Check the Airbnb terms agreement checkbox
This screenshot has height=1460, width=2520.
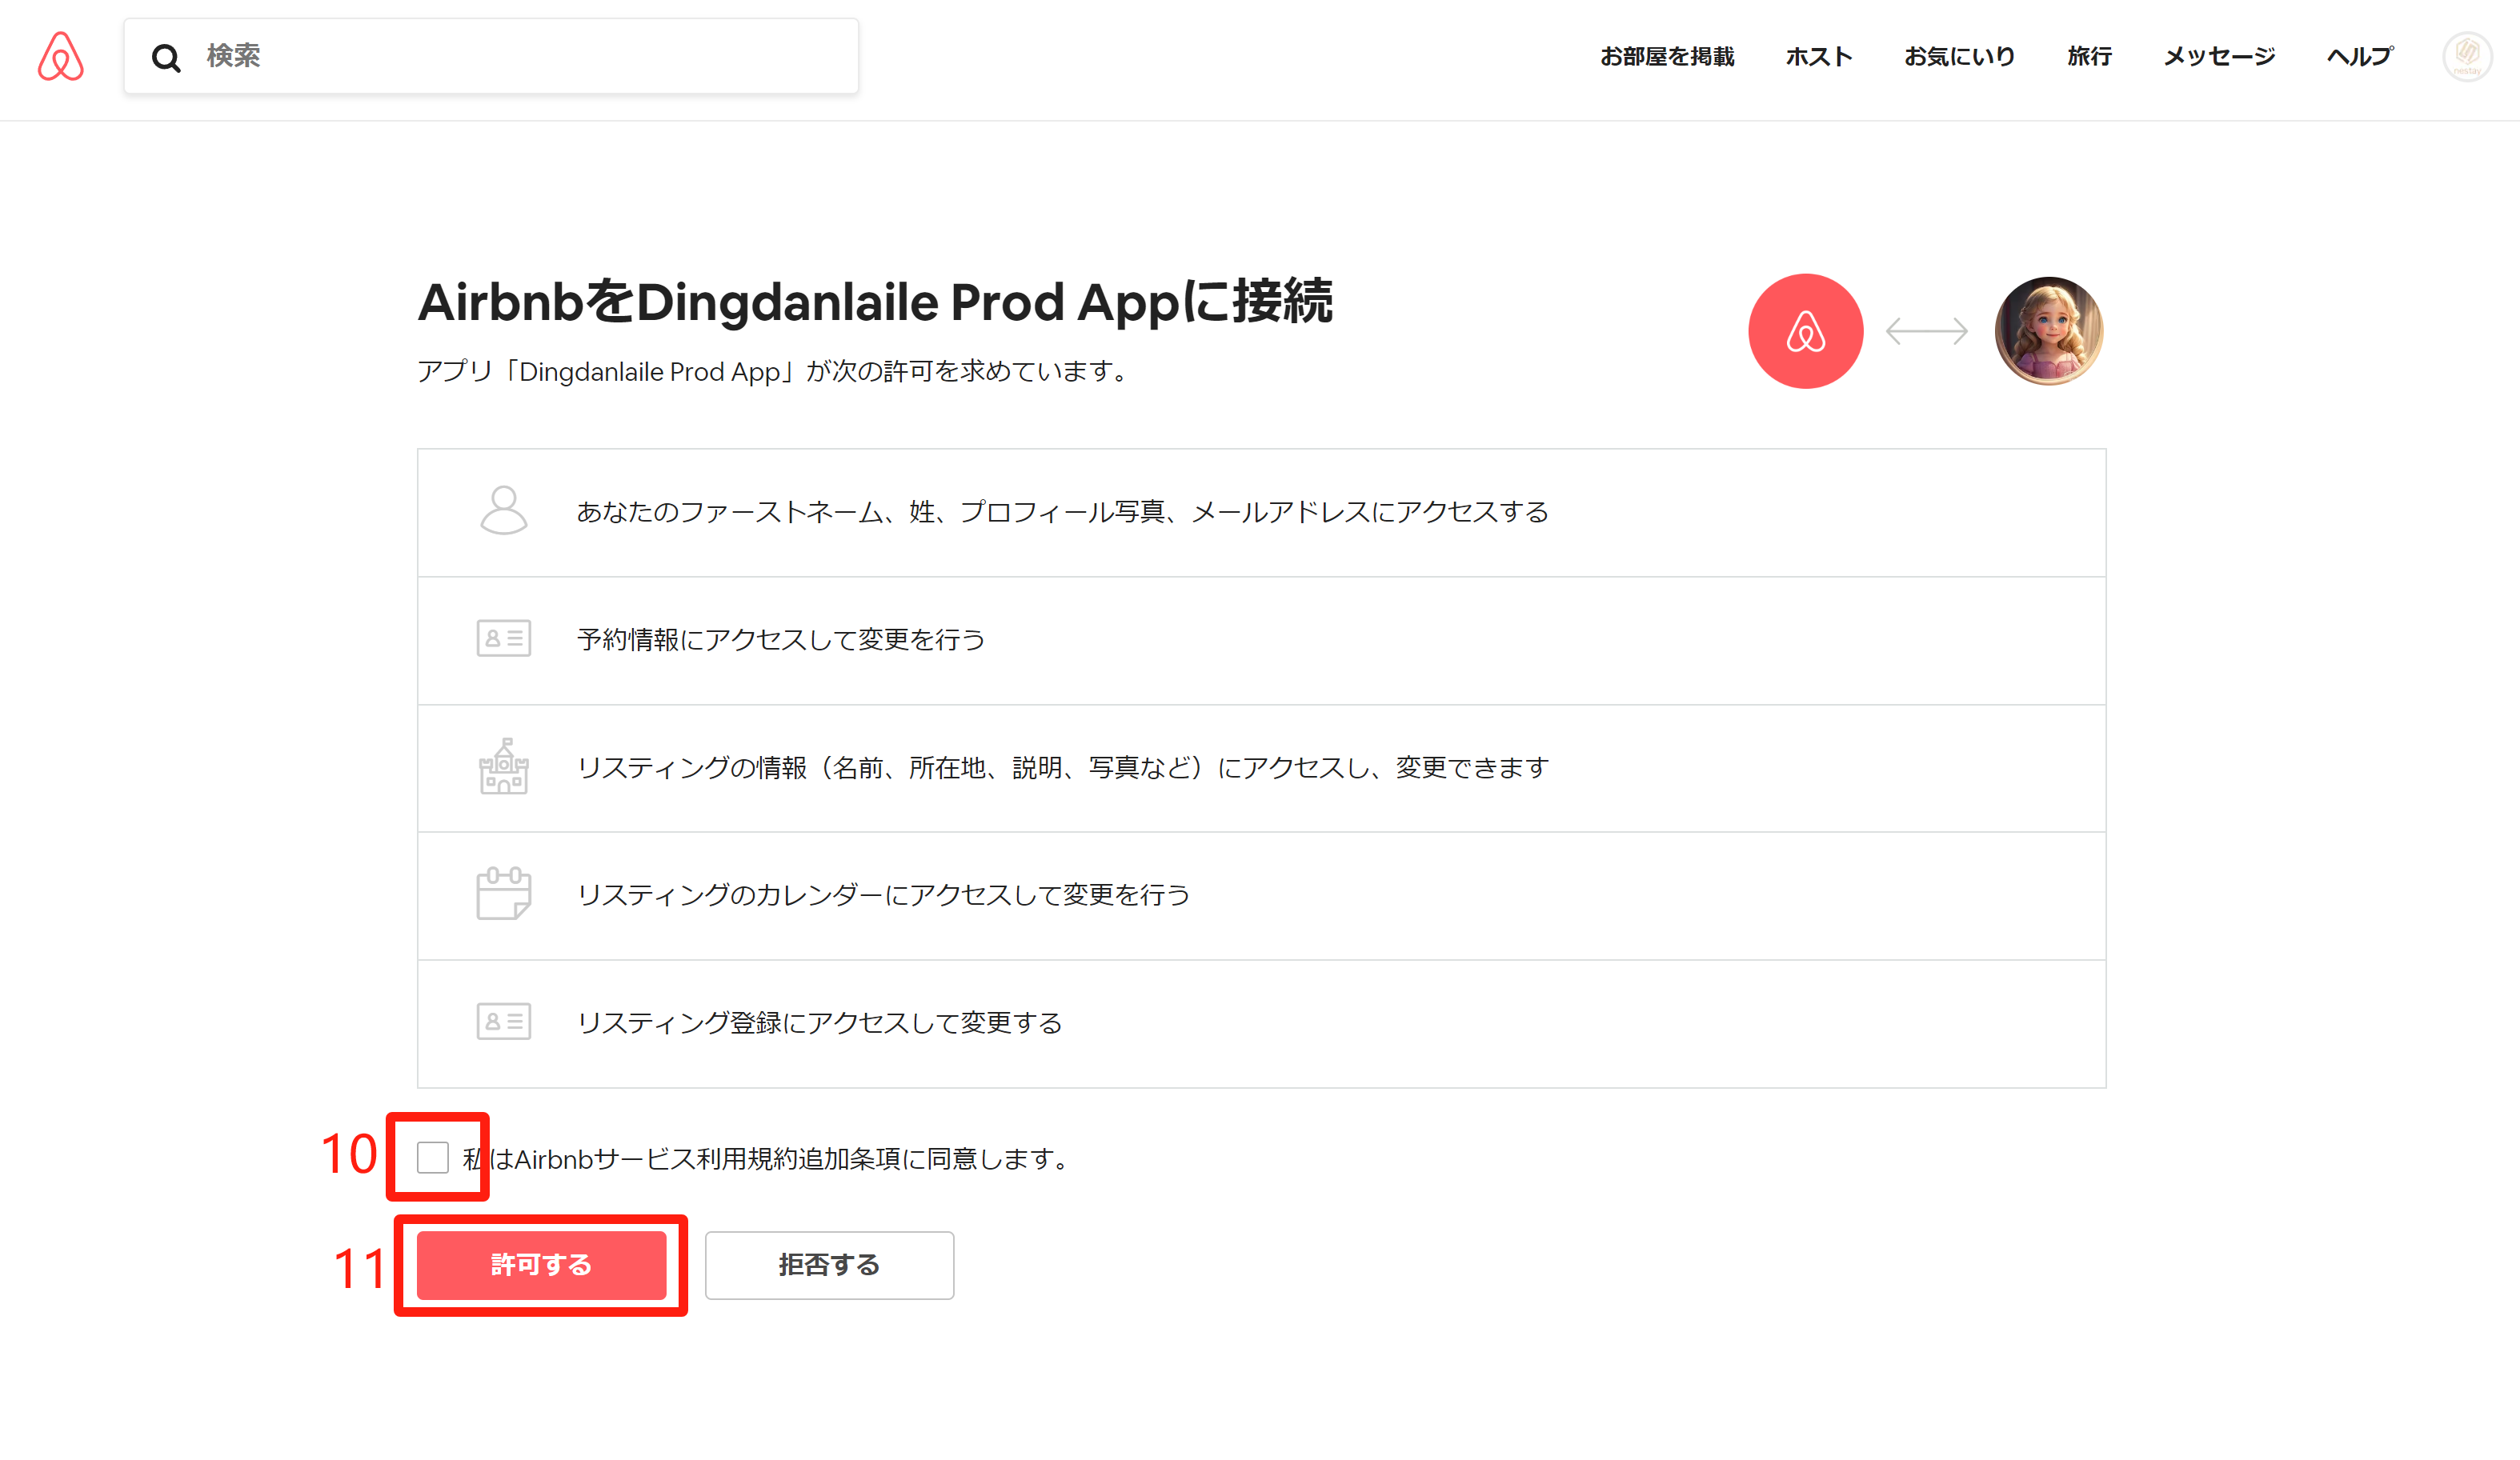pos(432,1157)
